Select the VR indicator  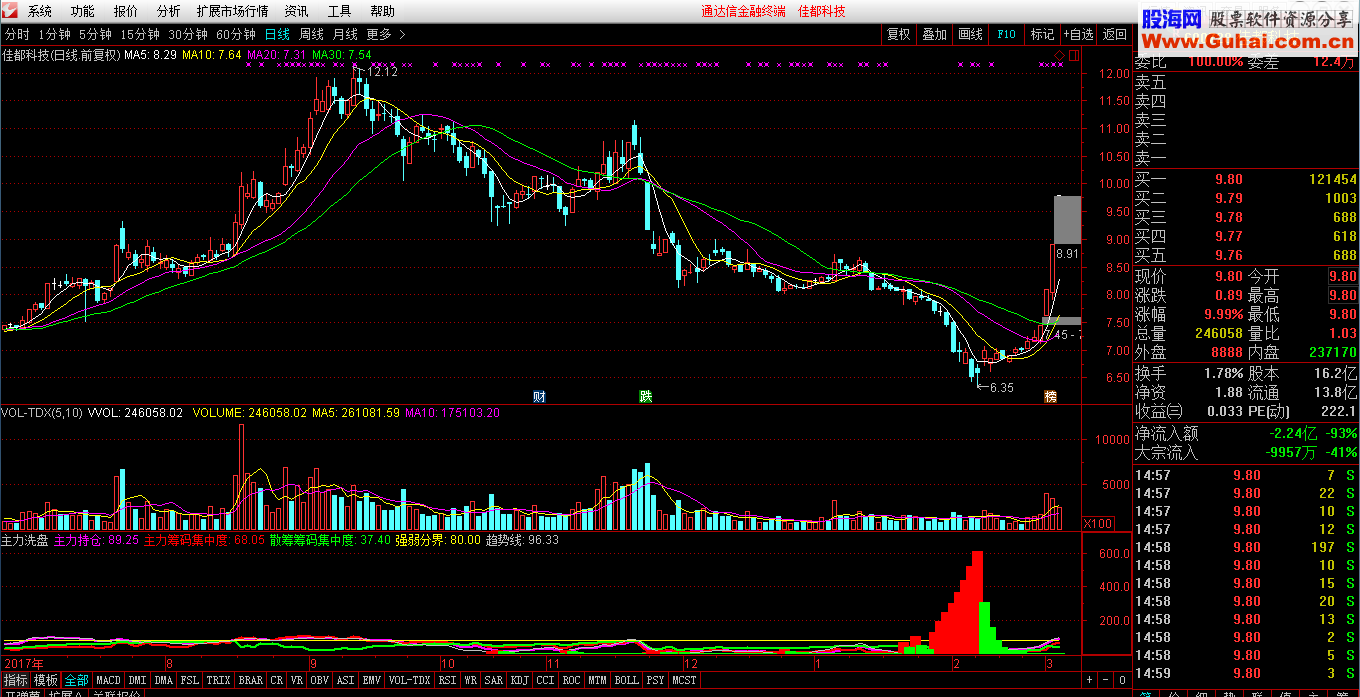tap(297, 680)
